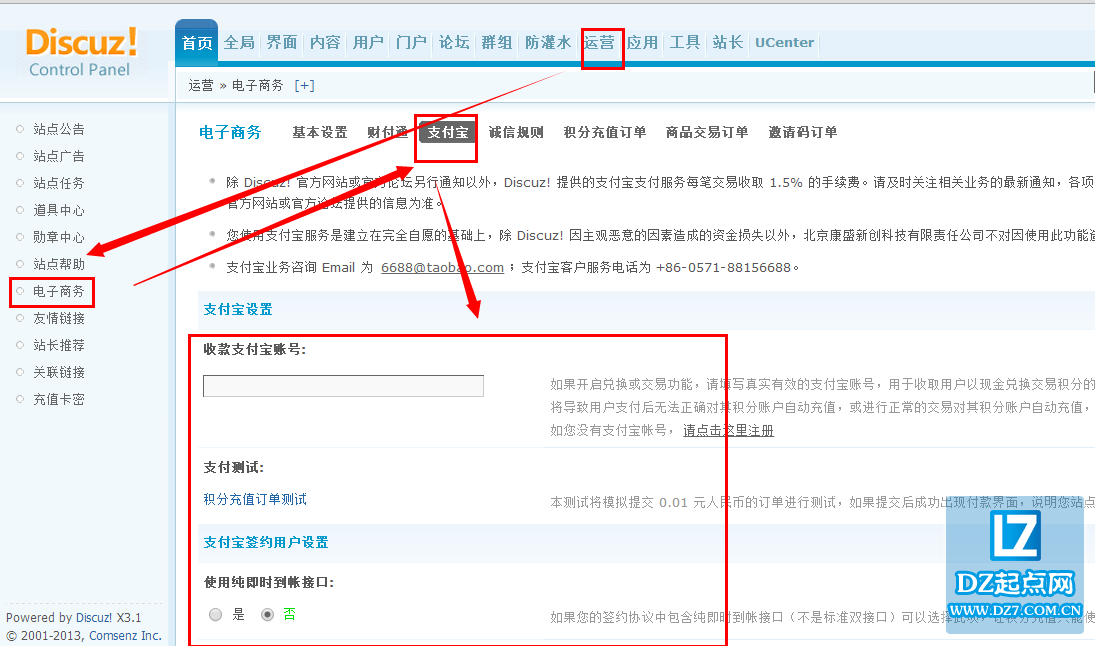The height and width of the screenshot is (646, 1095).
Task: Click the 支付宝设置 section header
Action: pos(238,309)
